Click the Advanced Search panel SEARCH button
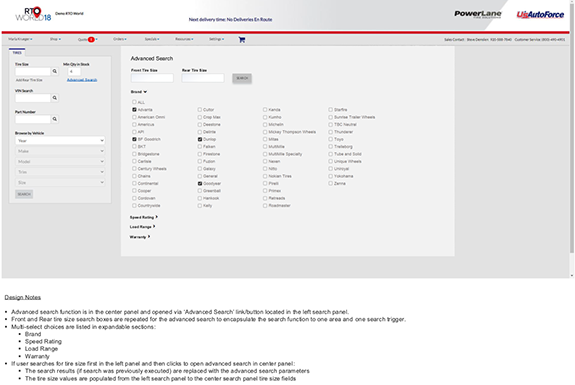Screen dimensions: 575x385 pos(242,78)
